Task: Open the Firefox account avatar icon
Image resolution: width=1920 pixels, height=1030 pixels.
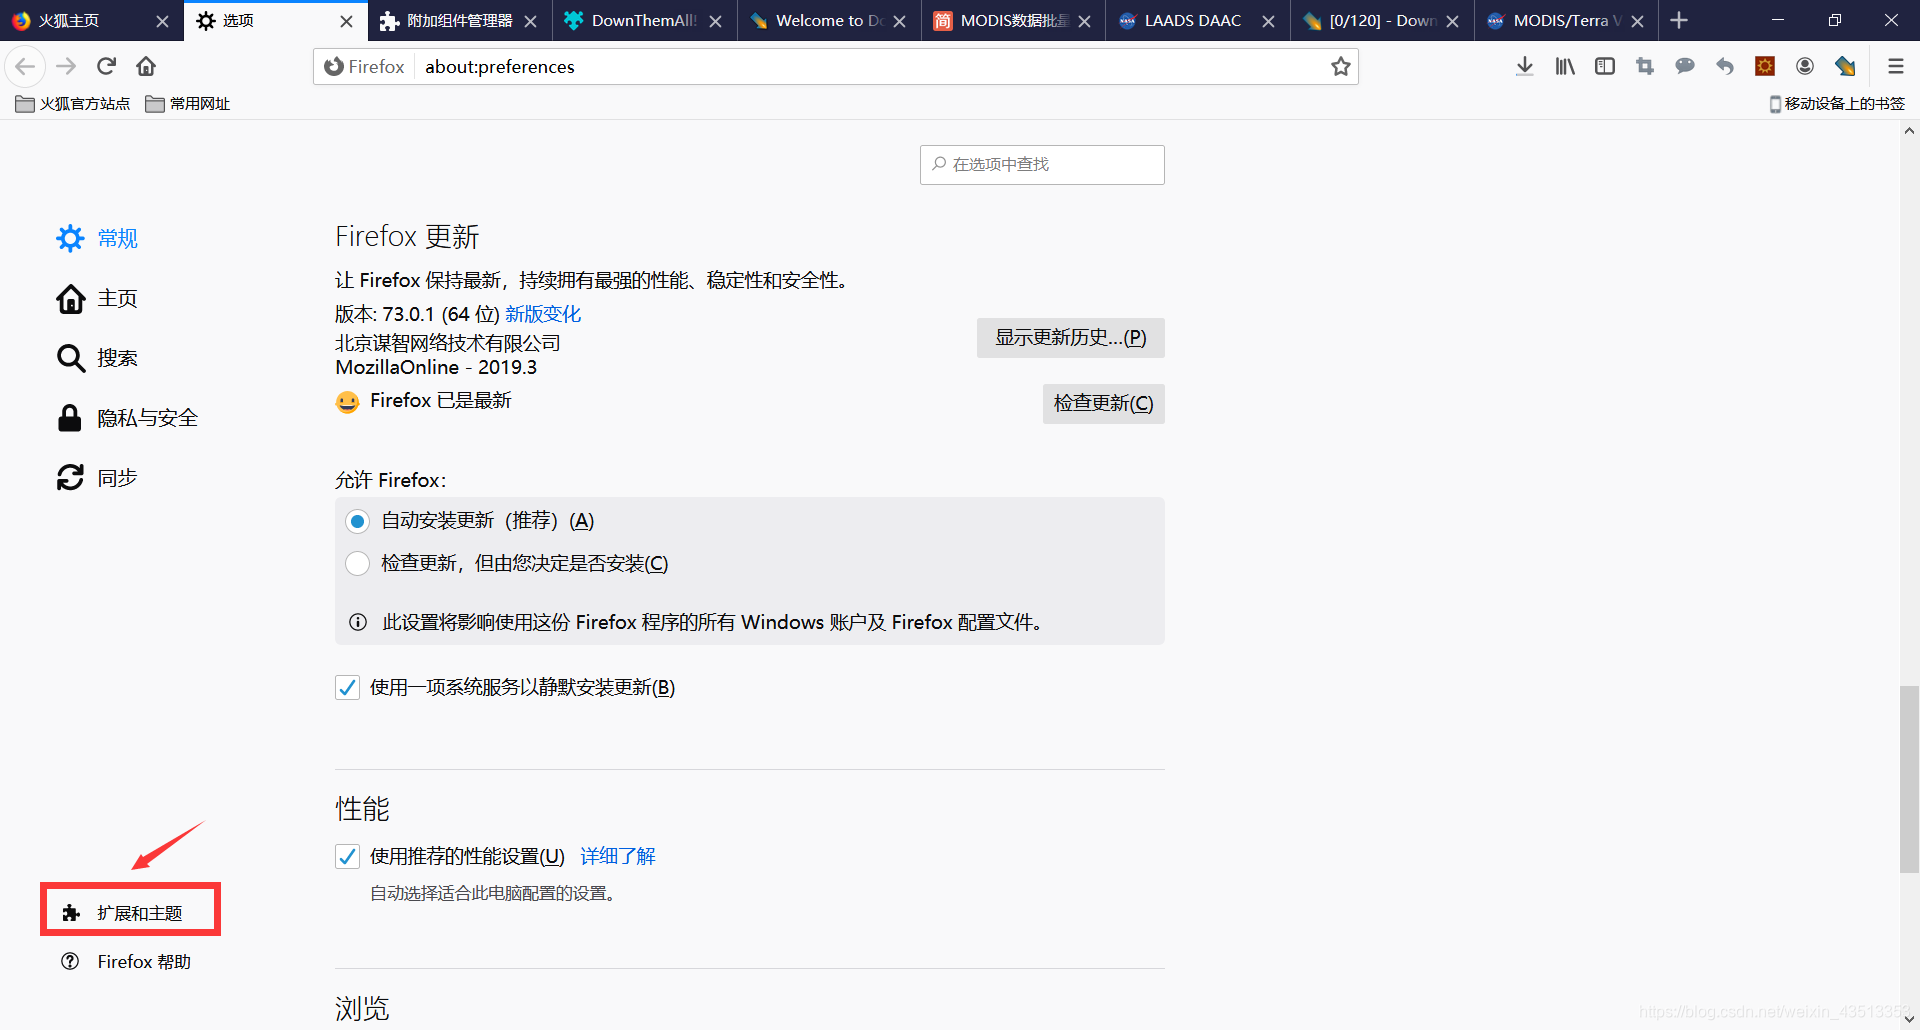Action: point(1805,66)
